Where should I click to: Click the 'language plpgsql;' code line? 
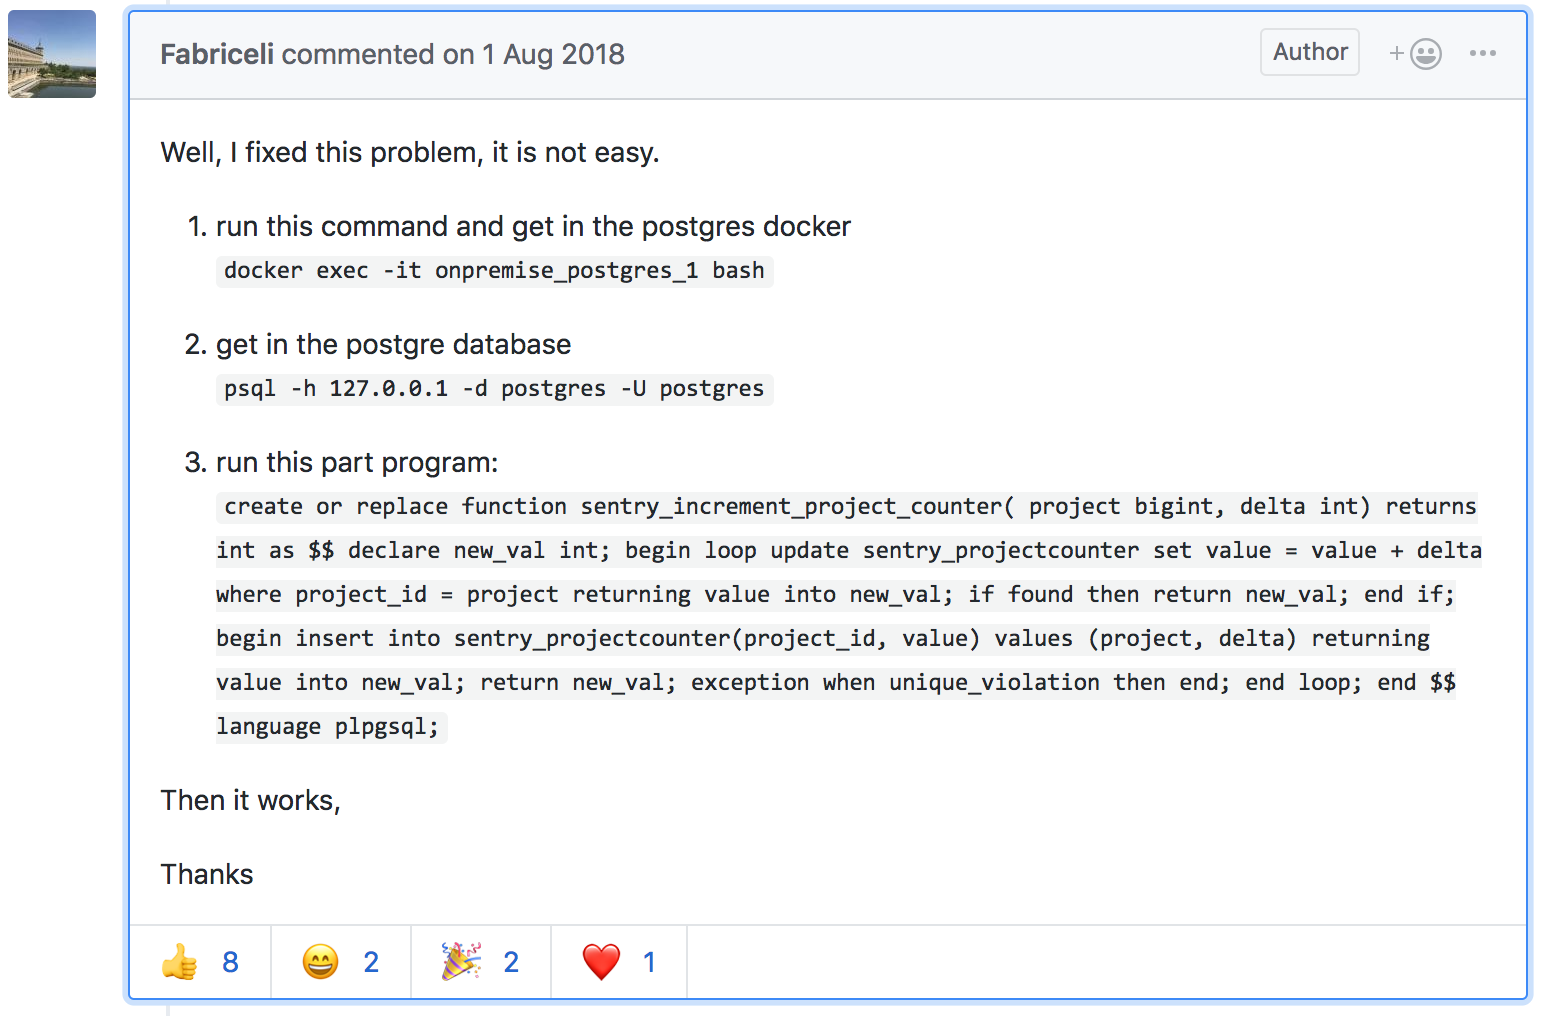[328, 727]
